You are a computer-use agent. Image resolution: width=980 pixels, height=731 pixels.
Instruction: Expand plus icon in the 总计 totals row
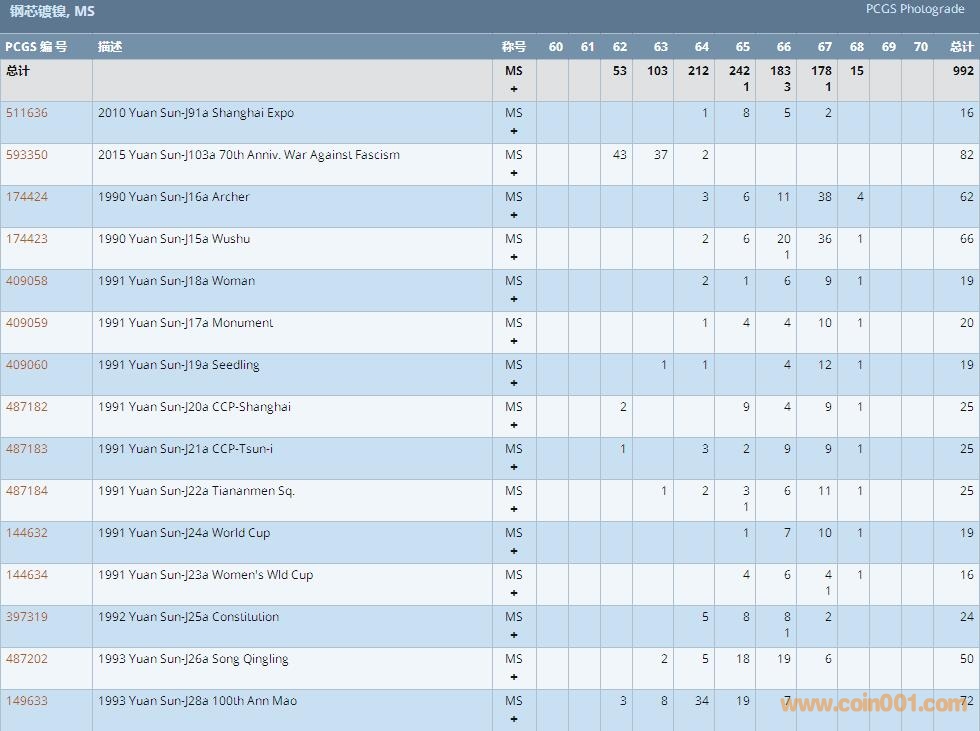(514, 89)
